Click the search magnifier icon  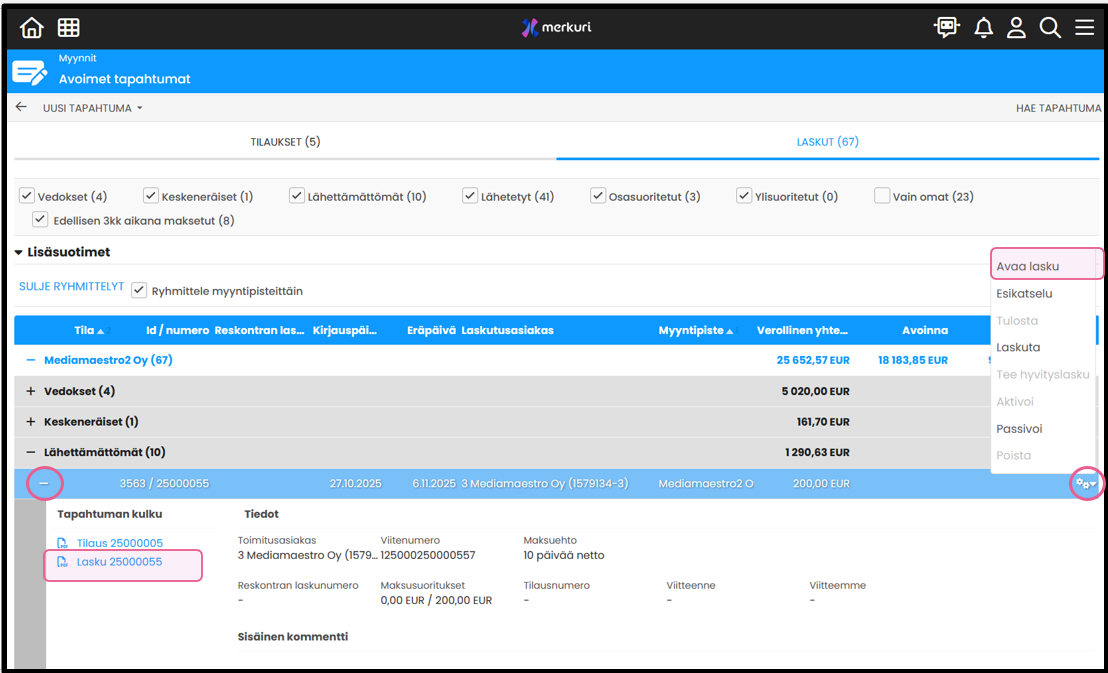(x=1050, y=28)
